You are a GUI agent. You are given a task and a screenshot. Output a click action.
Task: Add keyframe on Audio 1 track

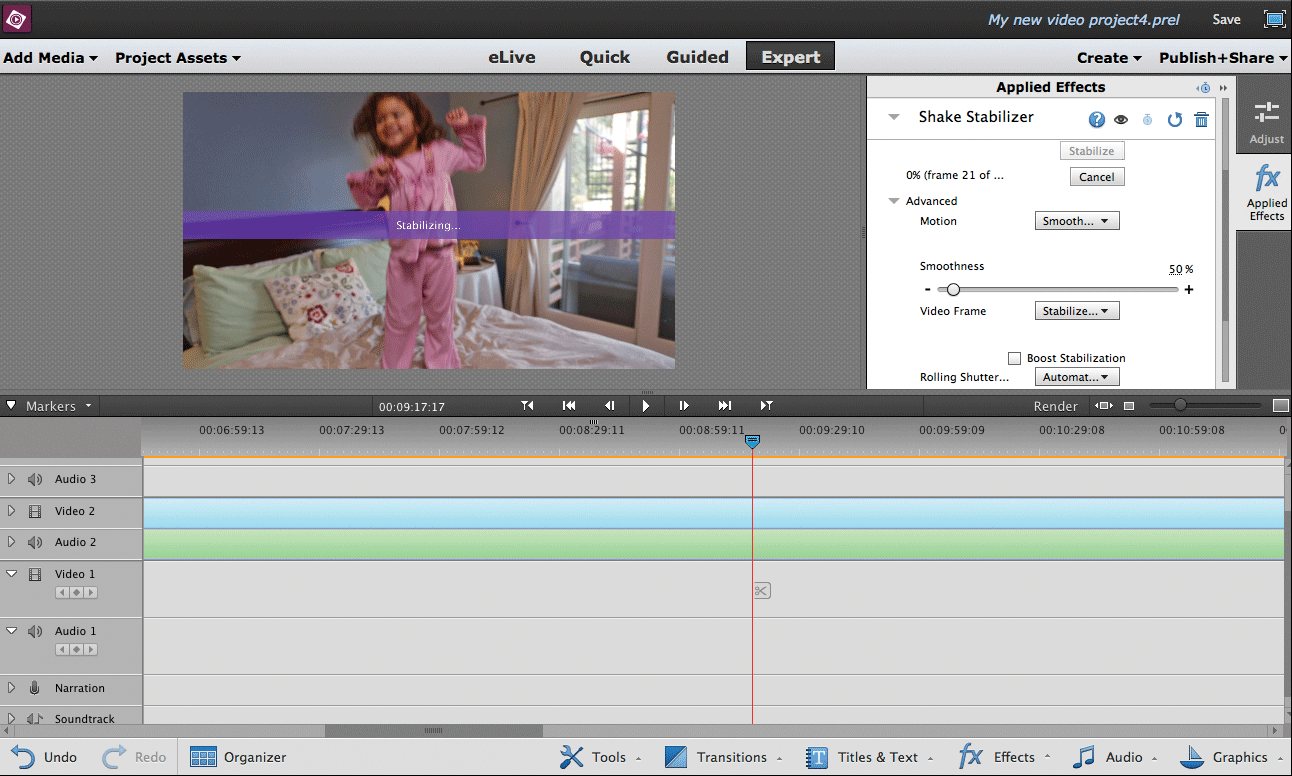point(76,650)
